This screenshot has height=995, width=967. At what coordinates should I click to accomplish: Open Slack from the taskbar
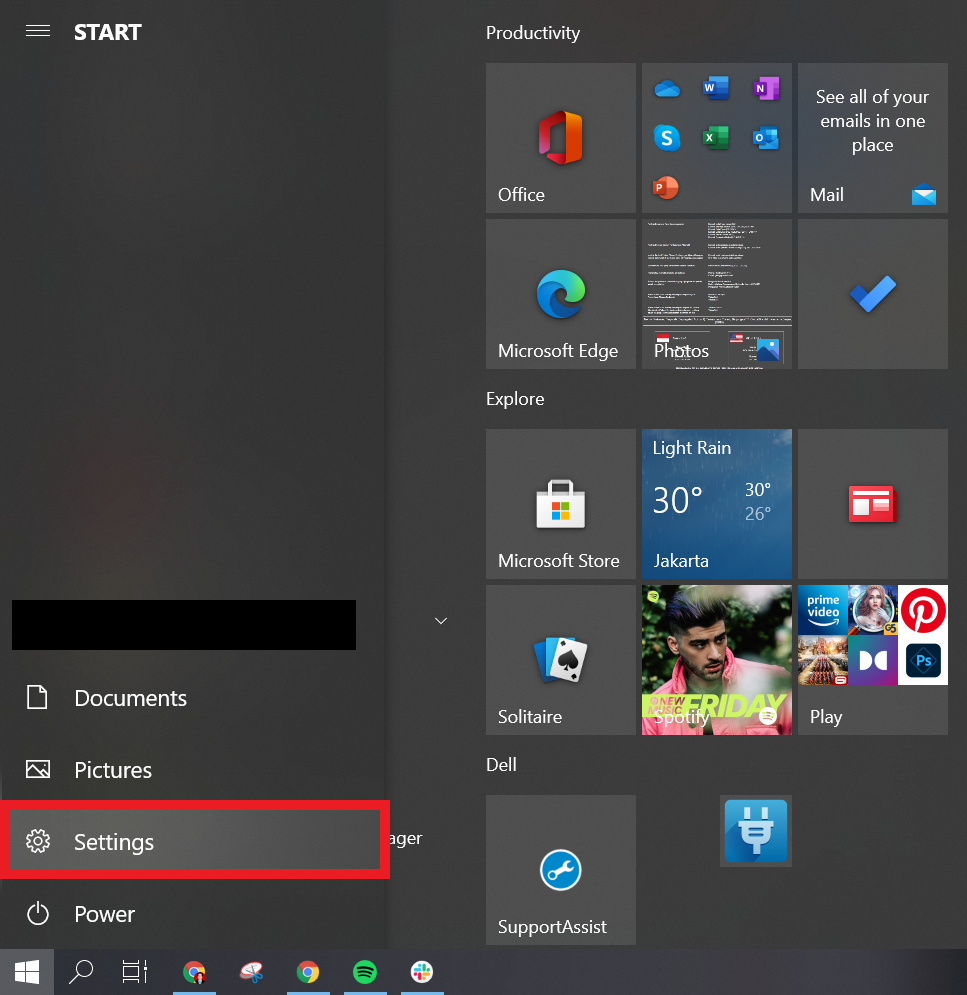pyautogui.click(x=422, y=972)
